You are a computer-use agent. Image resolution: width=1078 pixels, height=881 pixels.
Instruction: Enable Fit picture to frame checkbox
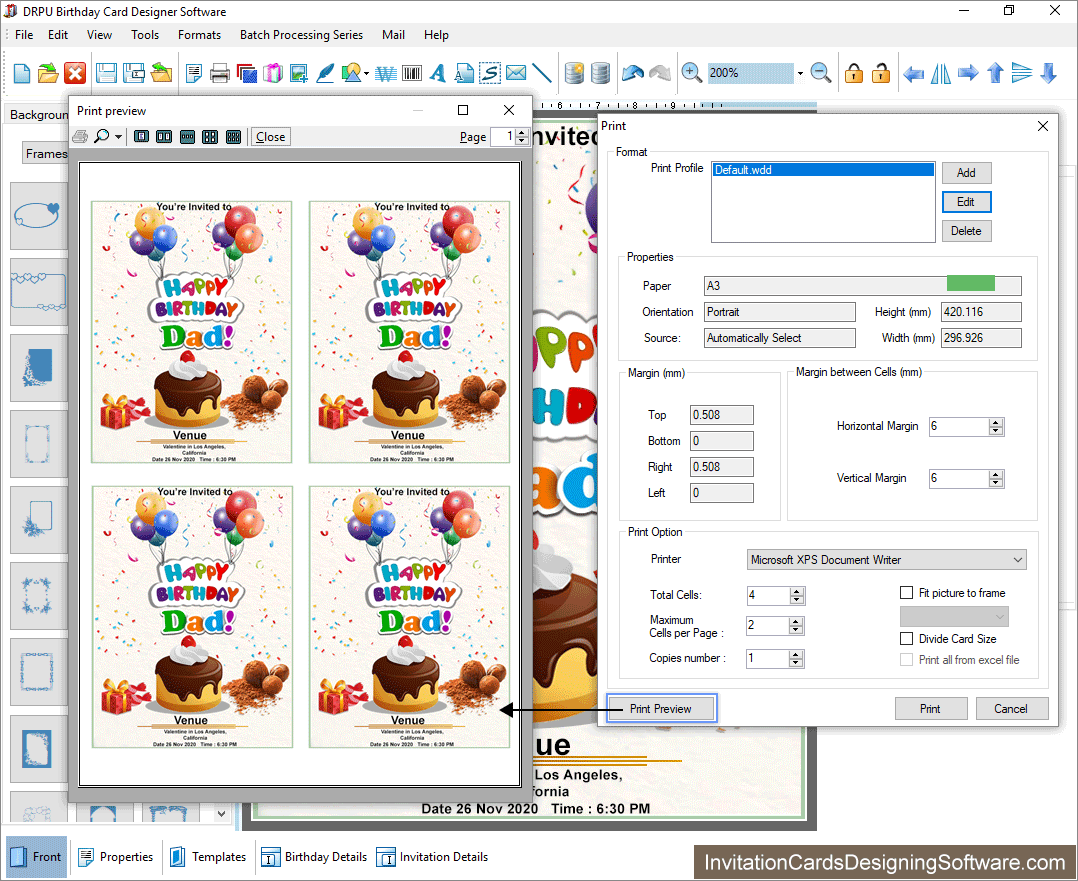click(906, 593)
